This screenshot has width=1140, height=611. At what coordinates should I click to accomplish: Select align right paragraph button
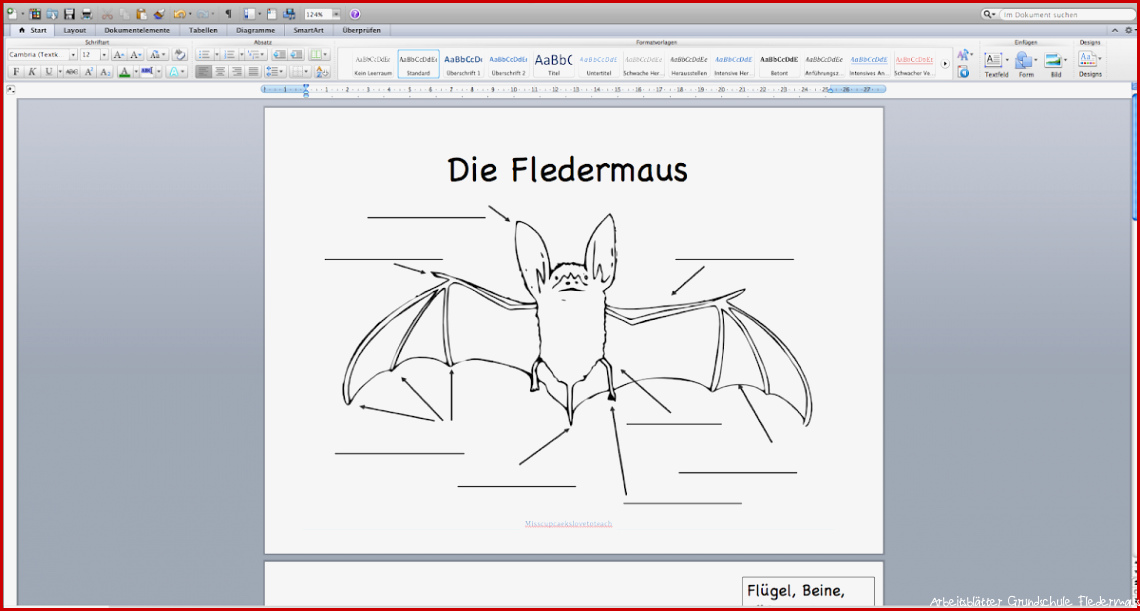click(236, 71)
